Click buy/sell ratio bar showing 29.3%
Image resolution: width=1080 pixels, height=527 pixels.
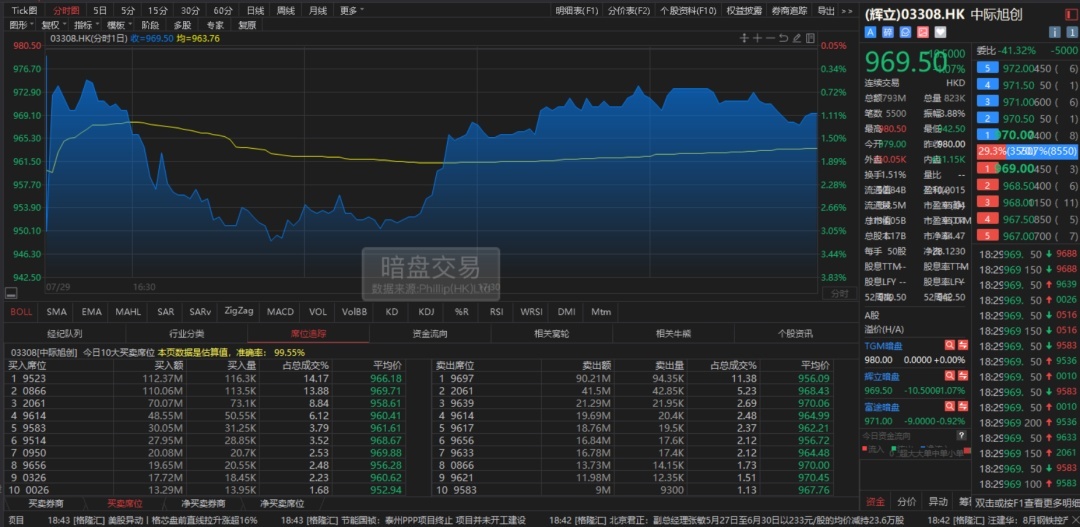(1026, 152)
